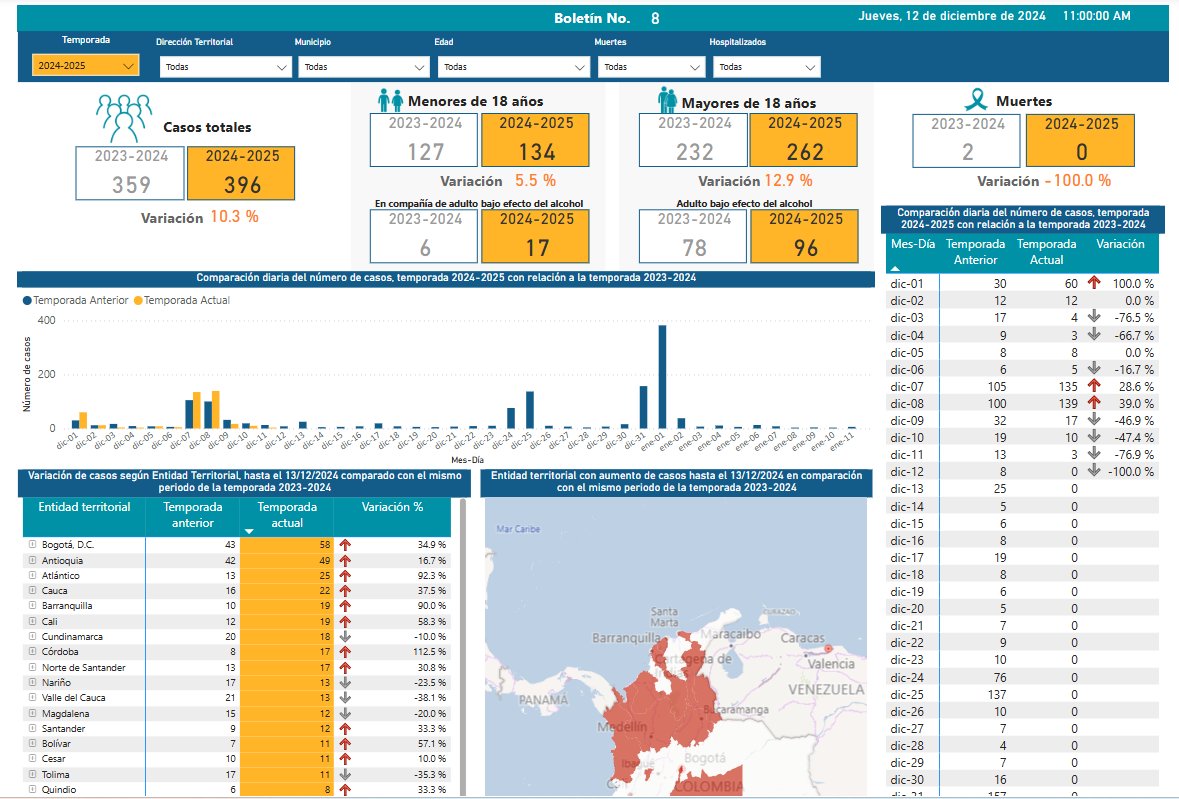The width and height of the screenshot is (1179, 799).
Task: Click the Menores de 18 años icon
Action: (390, 101)
